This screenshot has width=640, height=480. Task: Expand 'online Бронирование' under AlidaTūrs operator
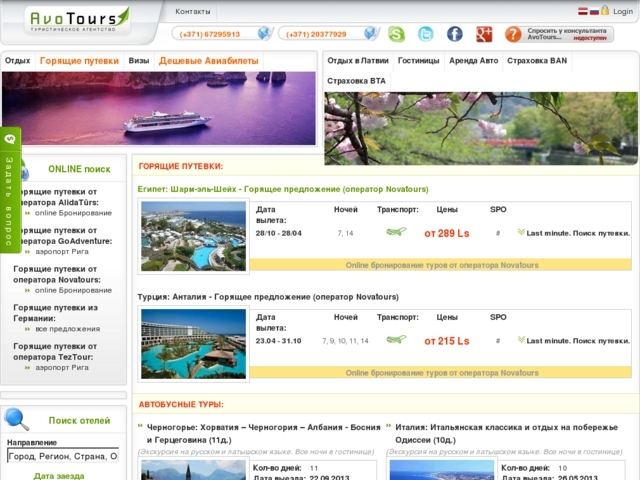click(73, 213)
